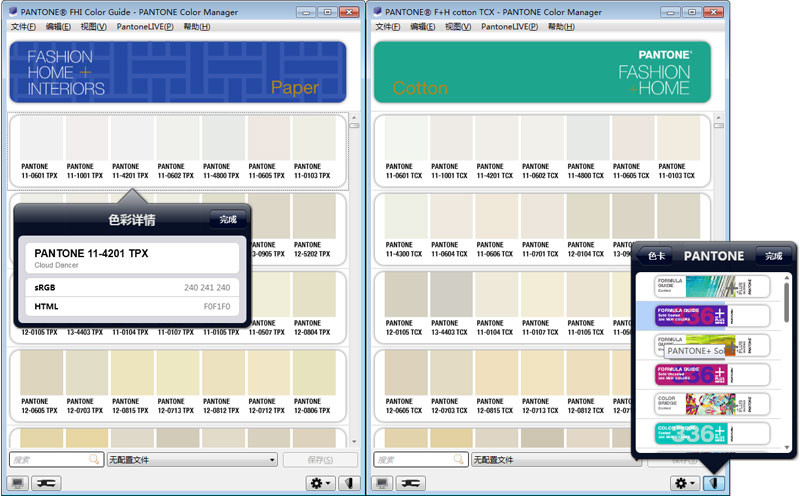Open PantoneLIVE(P) menu in cotton TCX window
This screenshot has width=800, height=496.
510,27
